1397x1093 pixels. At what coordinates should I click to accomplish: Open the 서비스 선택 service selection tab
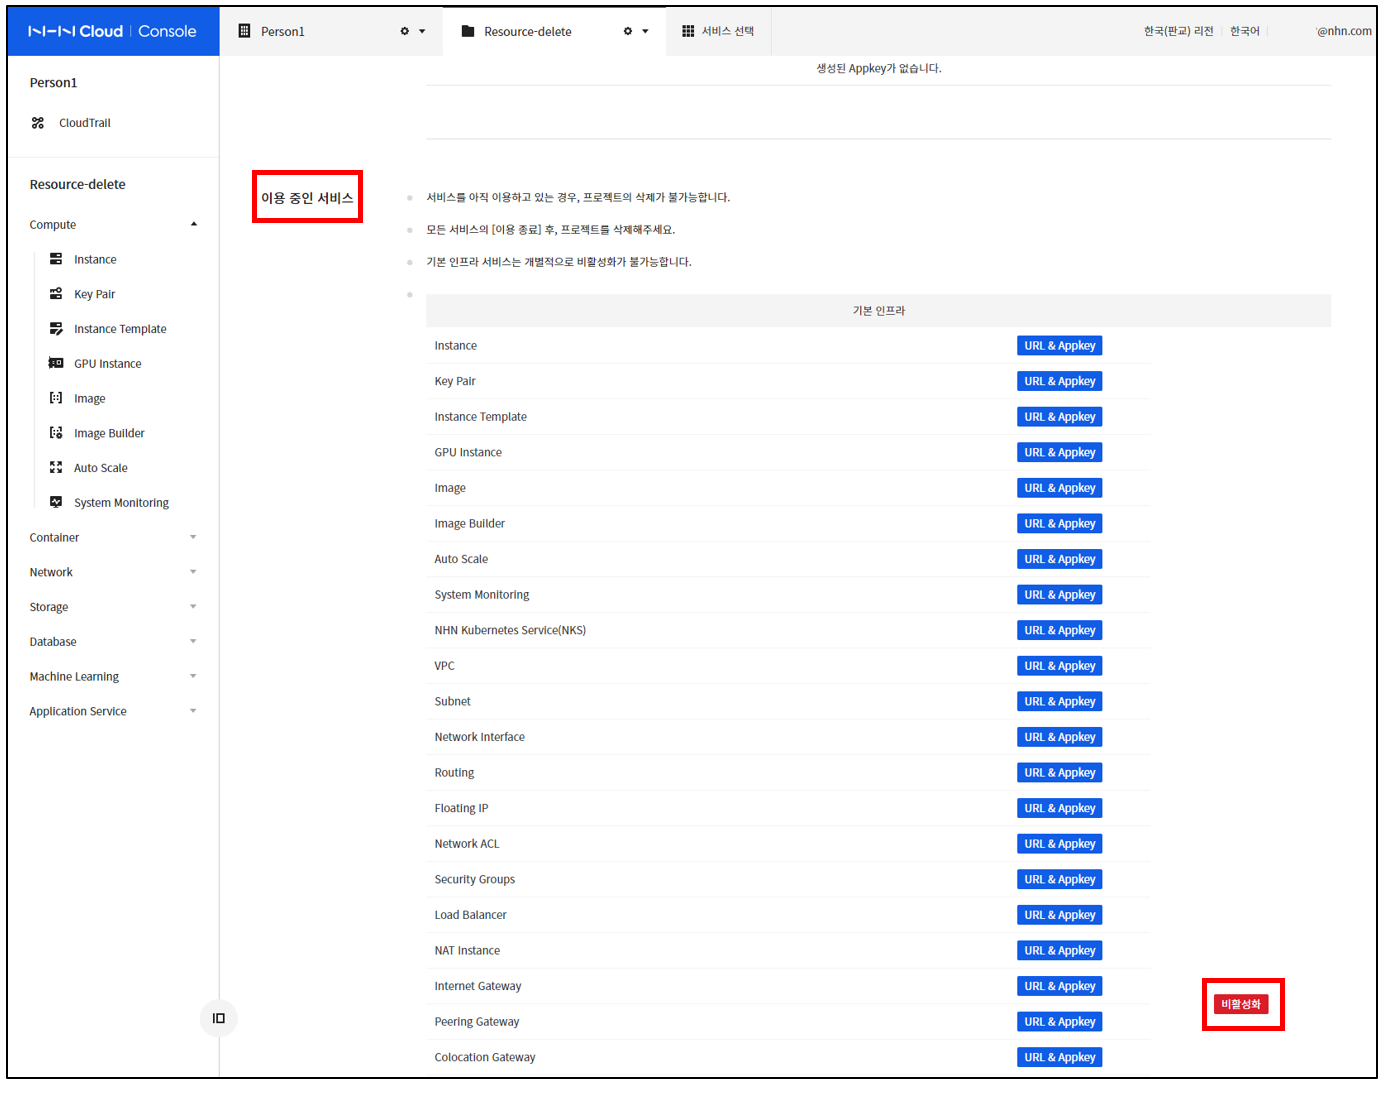[718, 31]
